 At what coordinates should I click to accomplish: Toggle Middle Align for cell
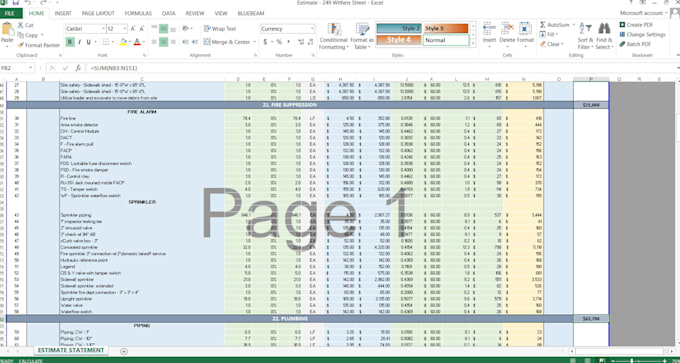(x=163, y=29)
